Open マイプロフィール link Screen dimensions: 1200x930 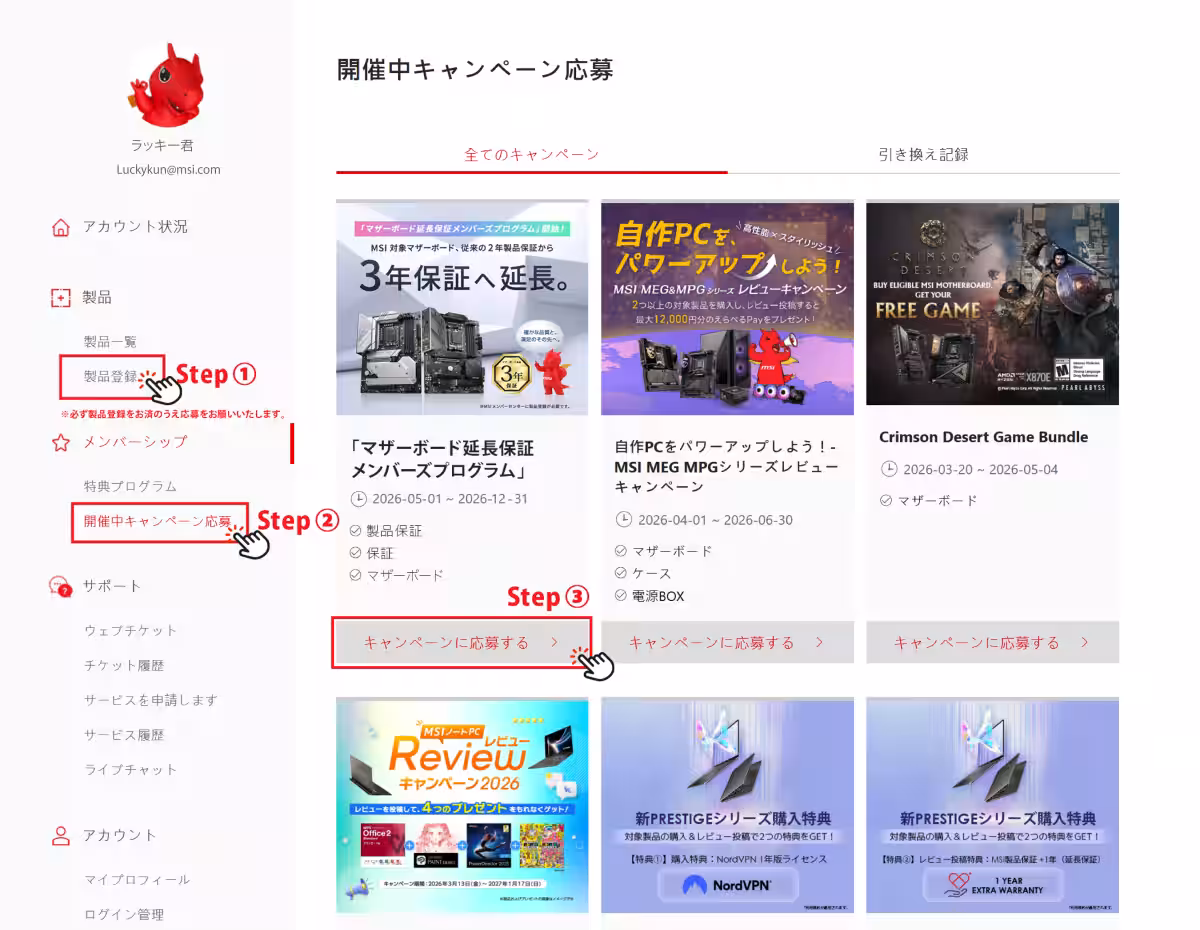click(137, 880)
